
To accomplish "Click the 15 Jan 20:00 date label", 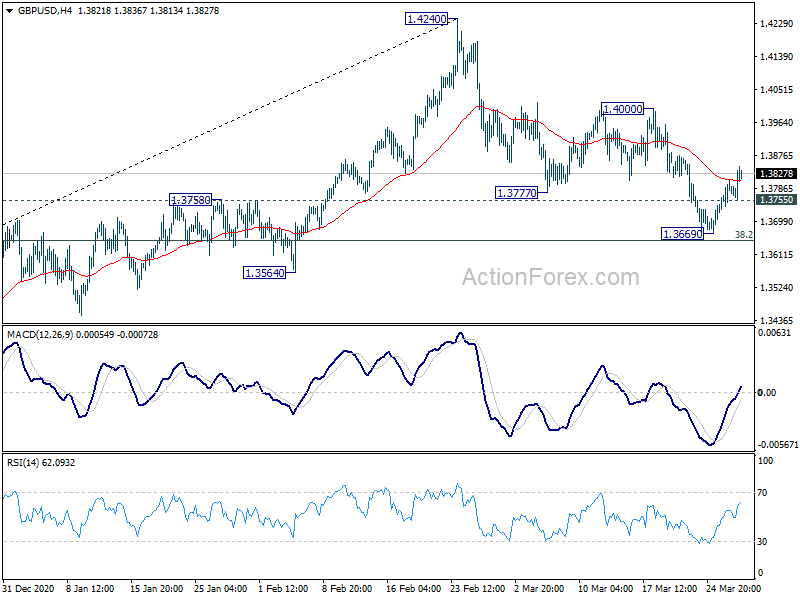I will (156, 589).
